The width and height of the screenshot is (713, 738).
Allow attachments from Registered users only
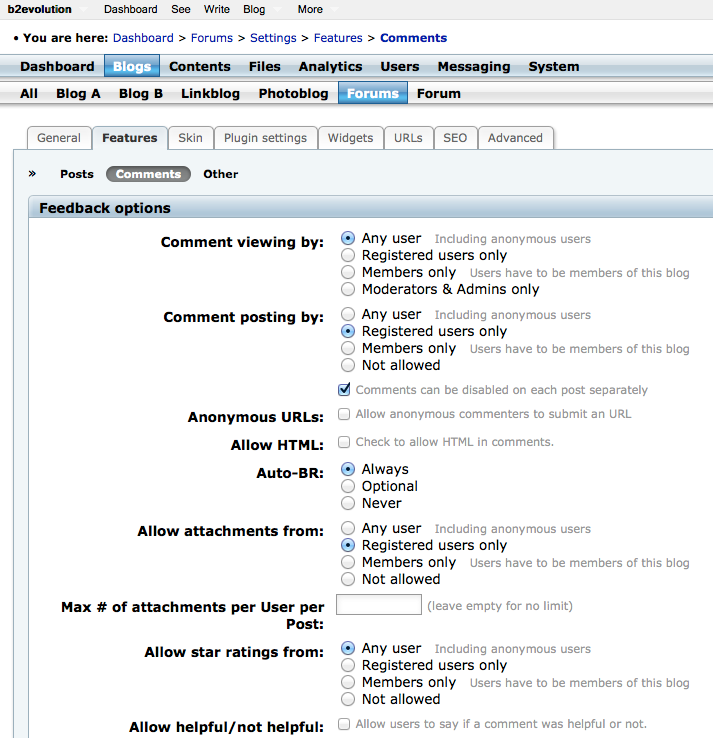click(x=348, y=545)
